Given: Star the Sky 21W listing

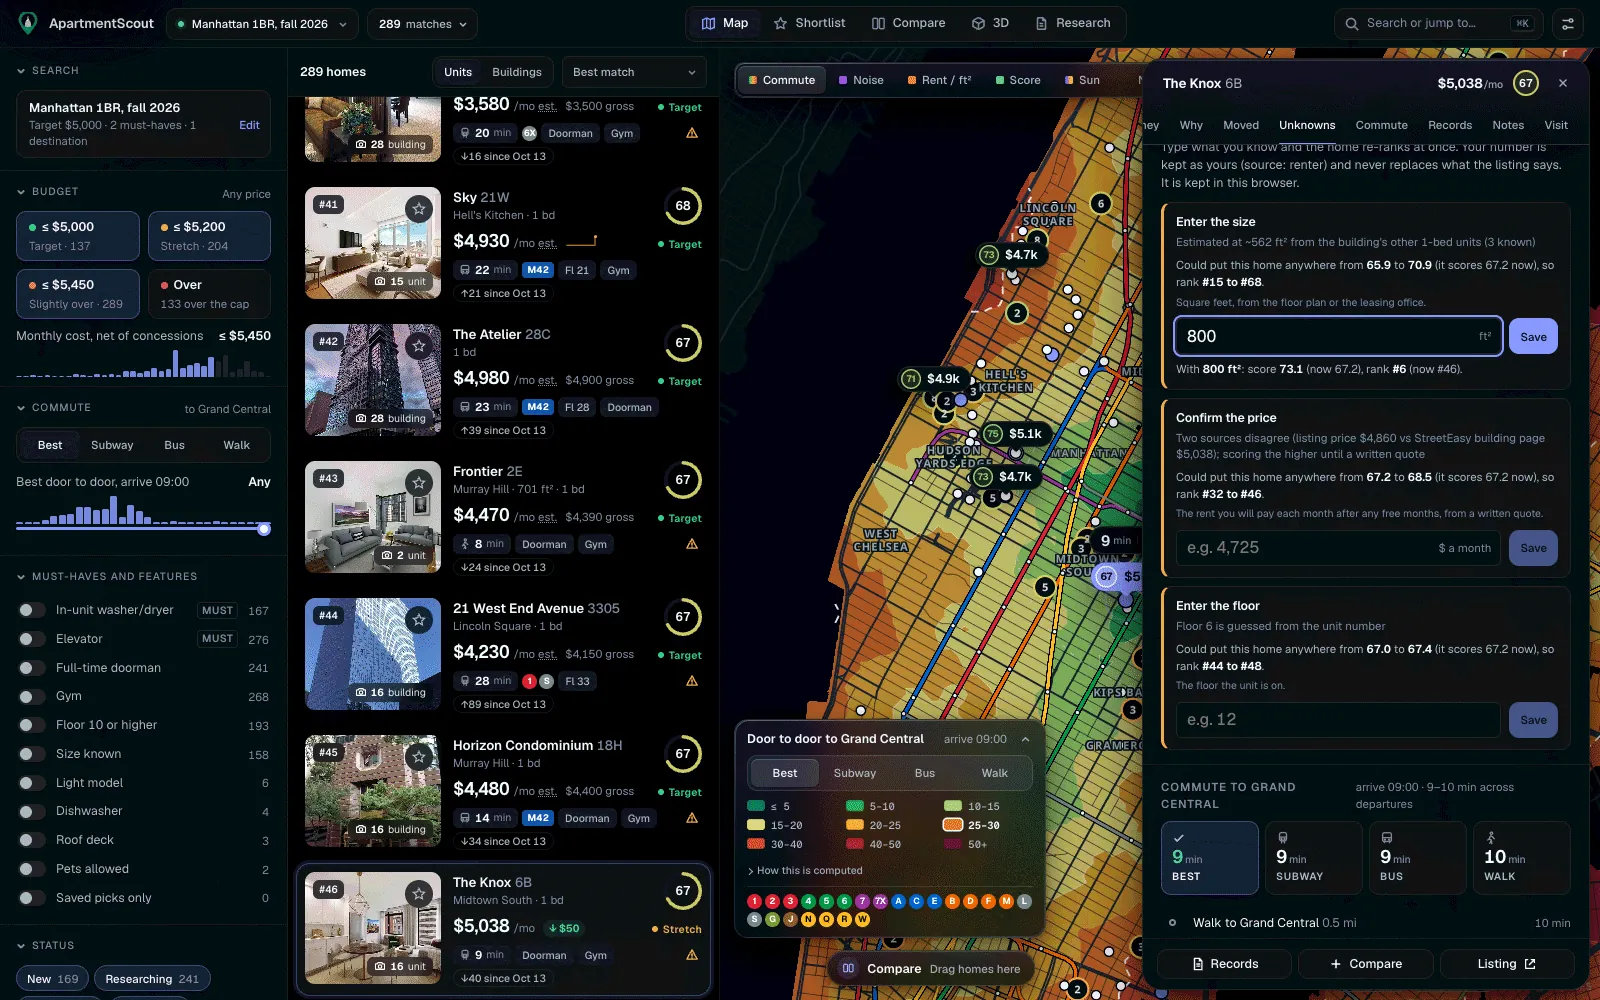Looking at the screenshot, I should click(419, 208).
